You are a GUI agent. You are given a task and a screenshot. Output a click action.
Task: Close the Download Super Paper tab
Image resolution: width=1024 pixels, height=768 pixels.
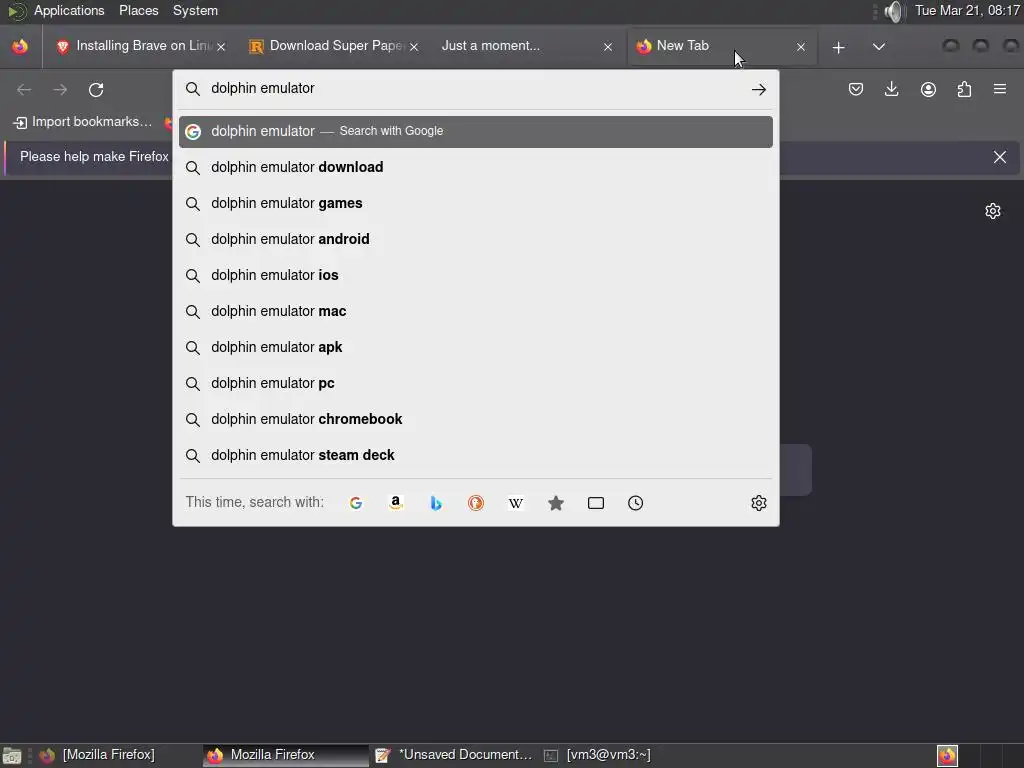point(414,47)
